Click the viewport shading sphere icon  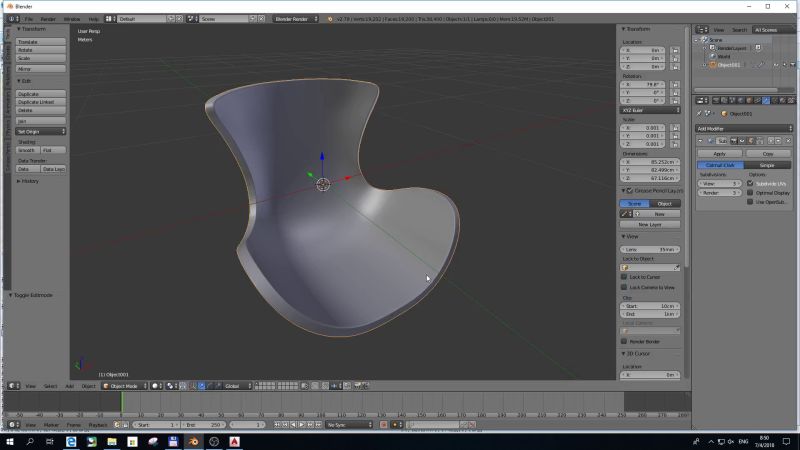tap(155, 386)
